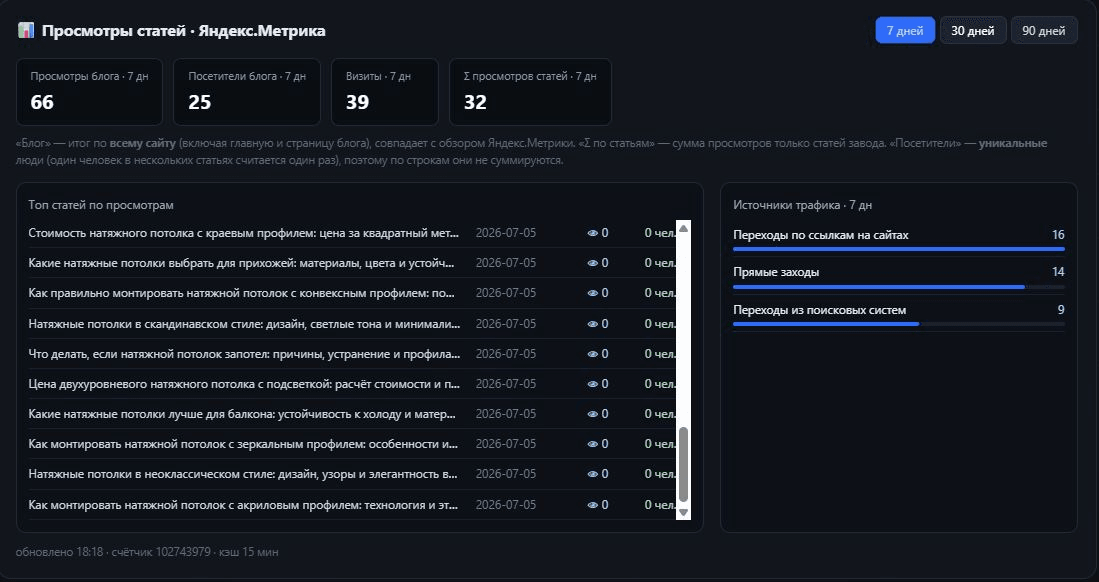This screenshot has height=582, width=1099.
Task: Open the article Что делать, если натяжной потолок запотел
Action: [245, 354]
